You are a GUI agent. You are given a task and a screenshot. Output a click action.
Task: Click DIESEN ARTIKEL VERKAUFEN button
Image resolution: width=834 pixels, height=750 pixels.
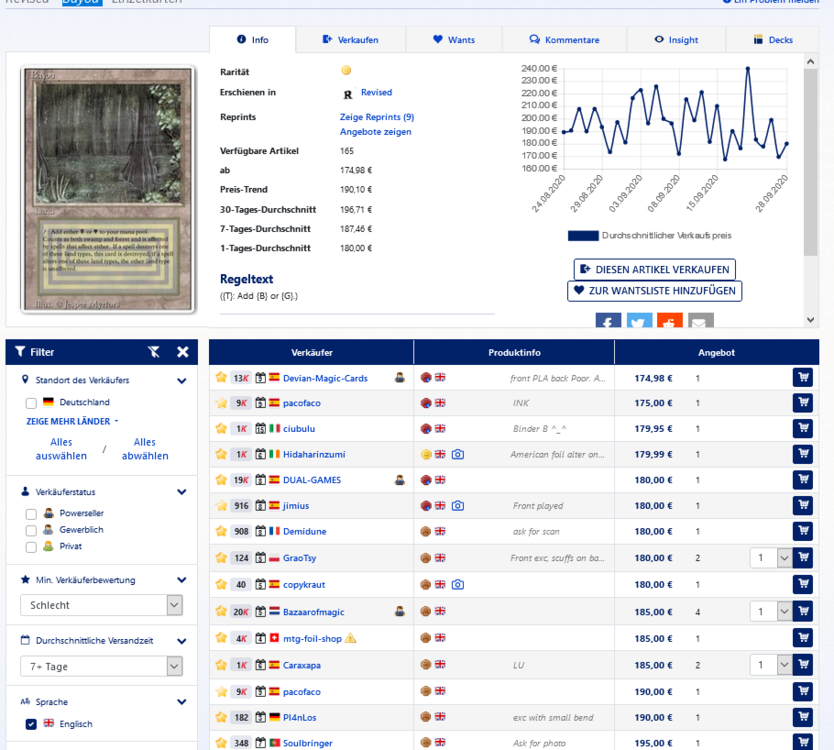pyautogui.click(x=655, y=270)
